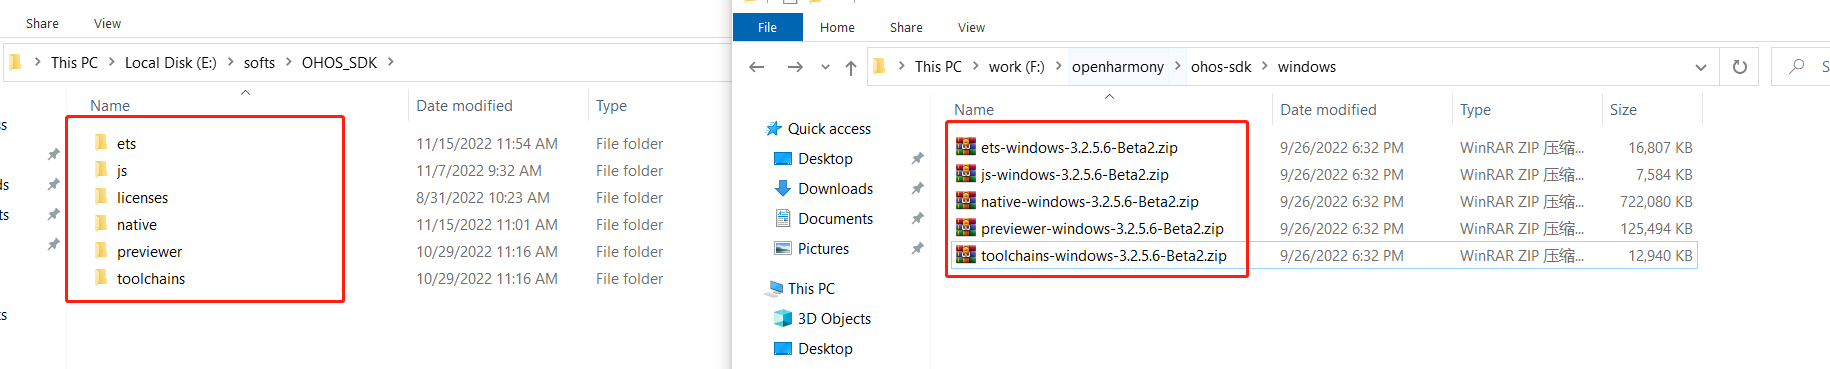The height and width of the screenshot is (369, 1830).
Task: Open the Home ribbon tab
Action: point(837,27)
